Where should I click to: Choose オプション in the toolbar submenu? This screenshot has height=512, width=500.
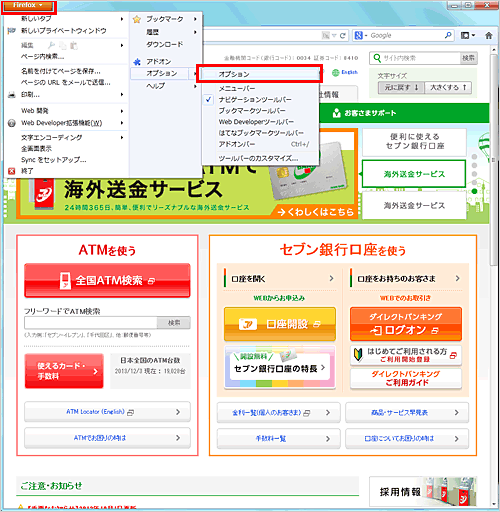(260, 74)
